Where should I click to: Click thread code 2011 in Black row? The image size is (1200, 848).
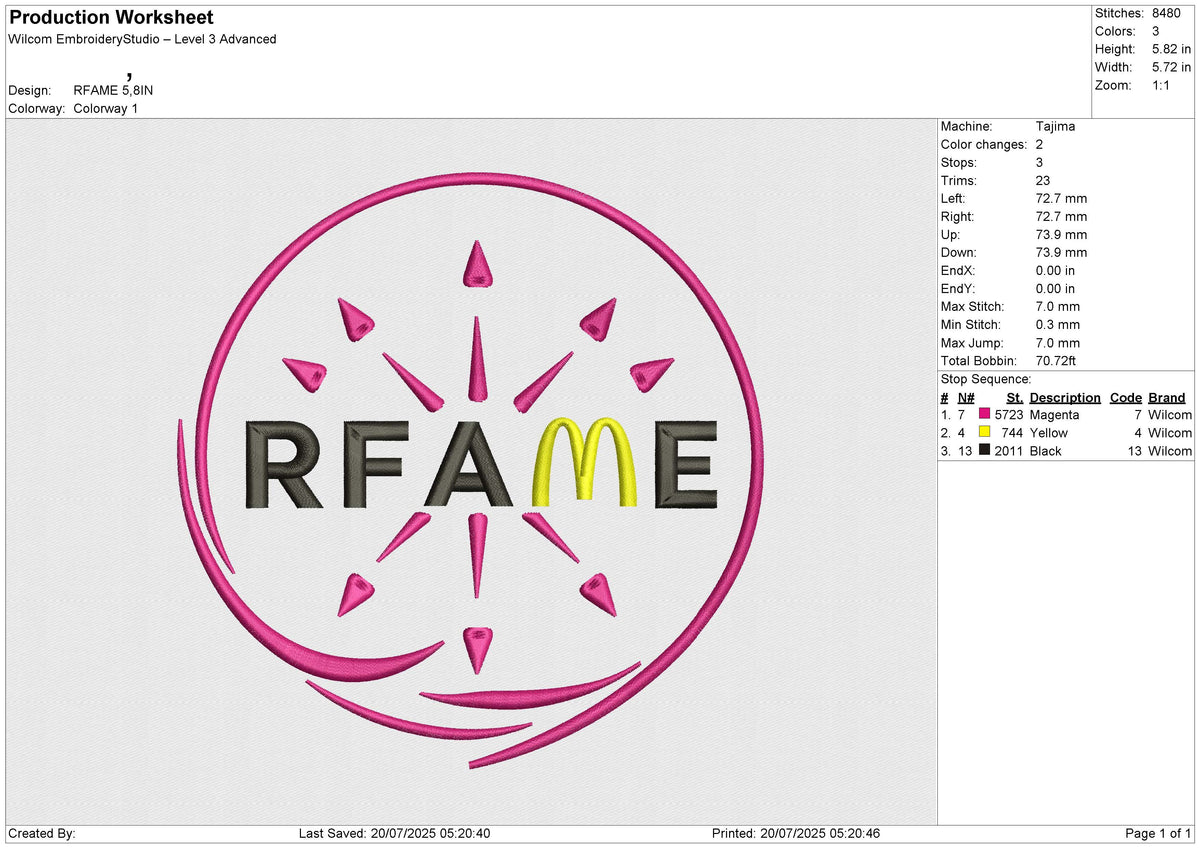pos(1009,450)
